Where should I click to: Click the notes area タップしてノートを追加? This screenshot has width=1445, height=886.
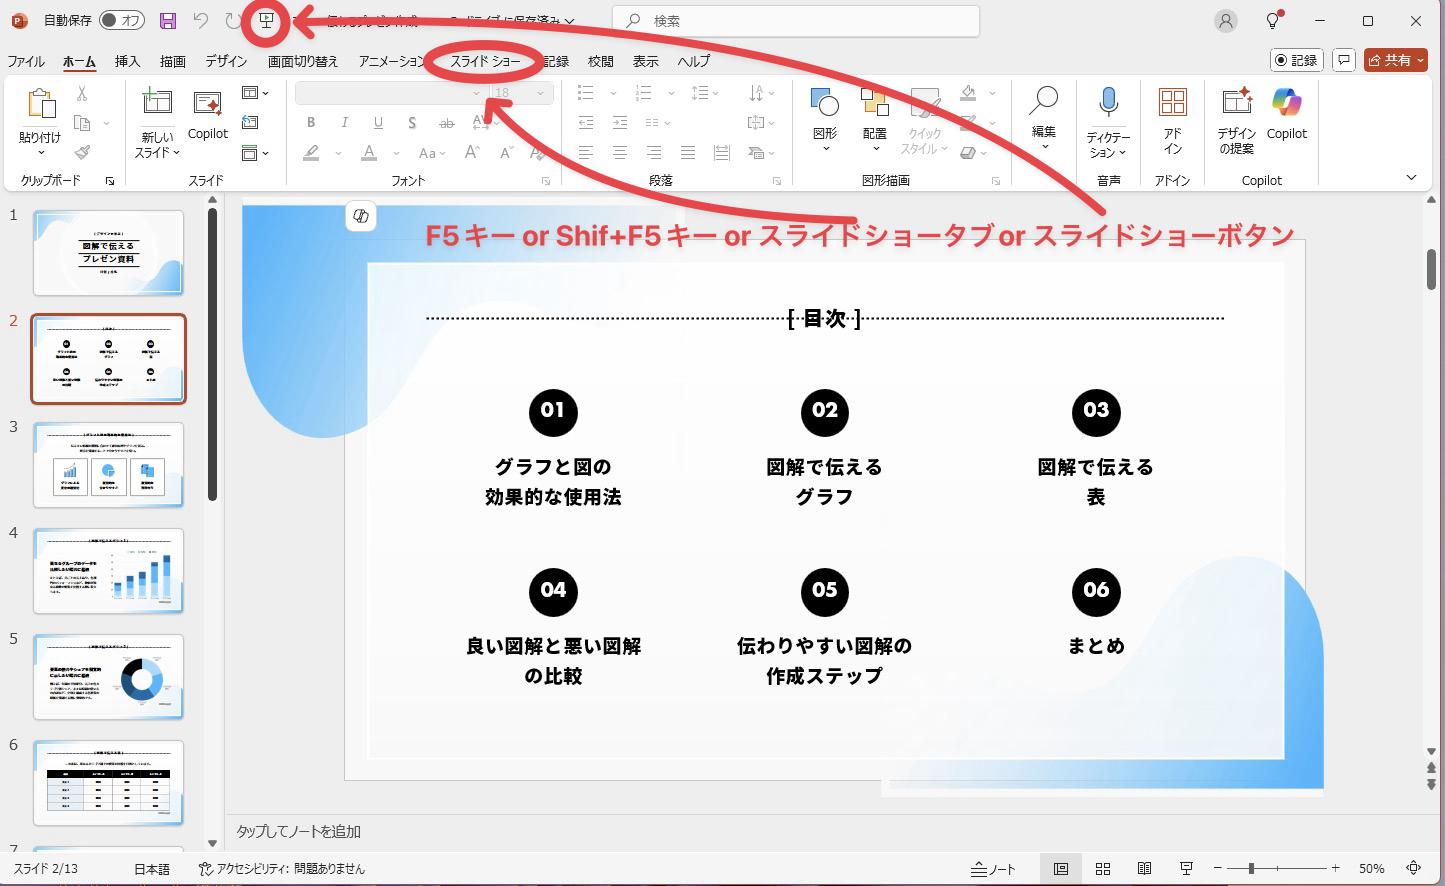pos(298,831)
